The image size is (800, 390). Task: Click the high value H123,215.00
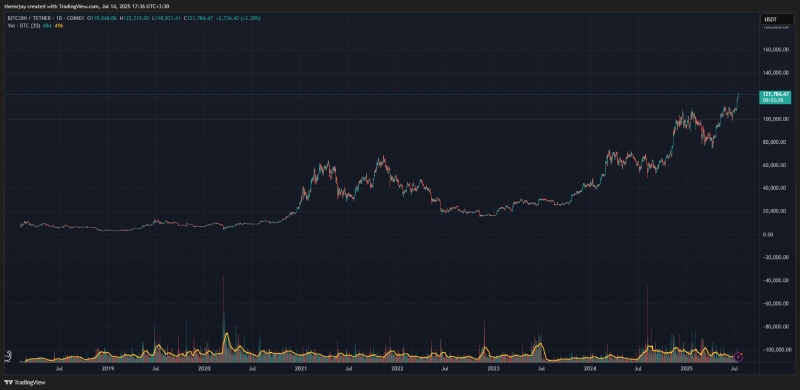click(x=134, y=18)
